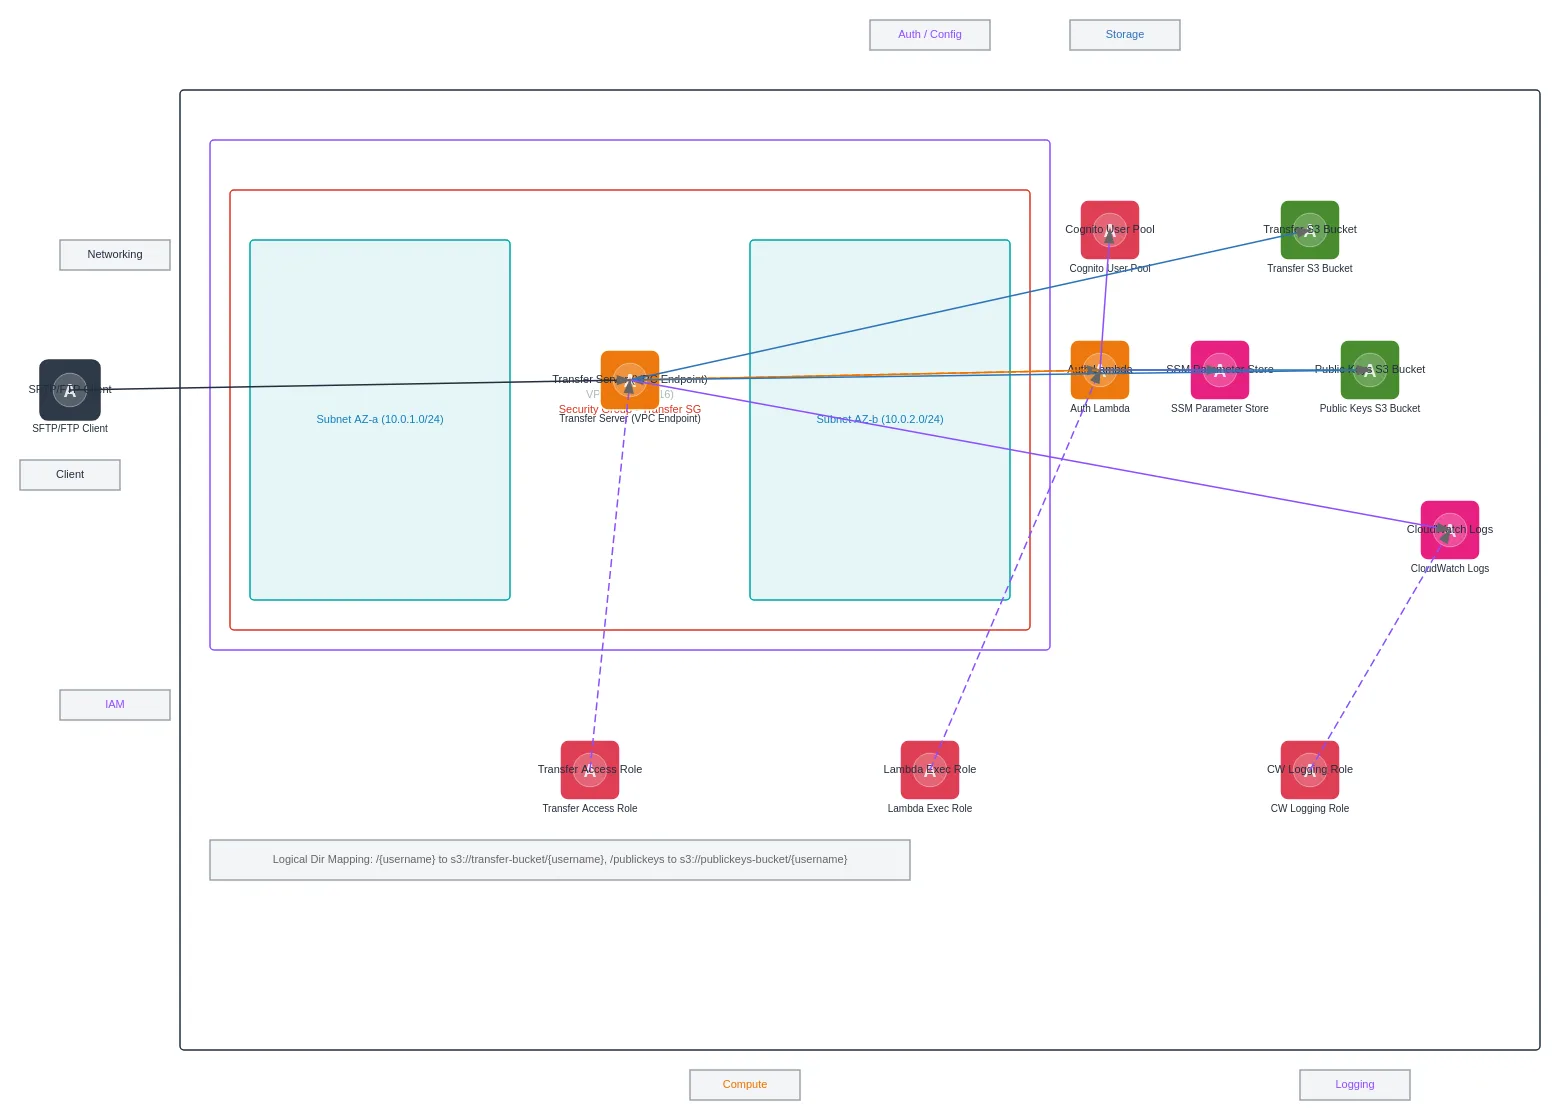1560x1120 pixels.
Task: Click the 'Transfer S3 Bucket' caption below icon
Action: click(1310, 269)
